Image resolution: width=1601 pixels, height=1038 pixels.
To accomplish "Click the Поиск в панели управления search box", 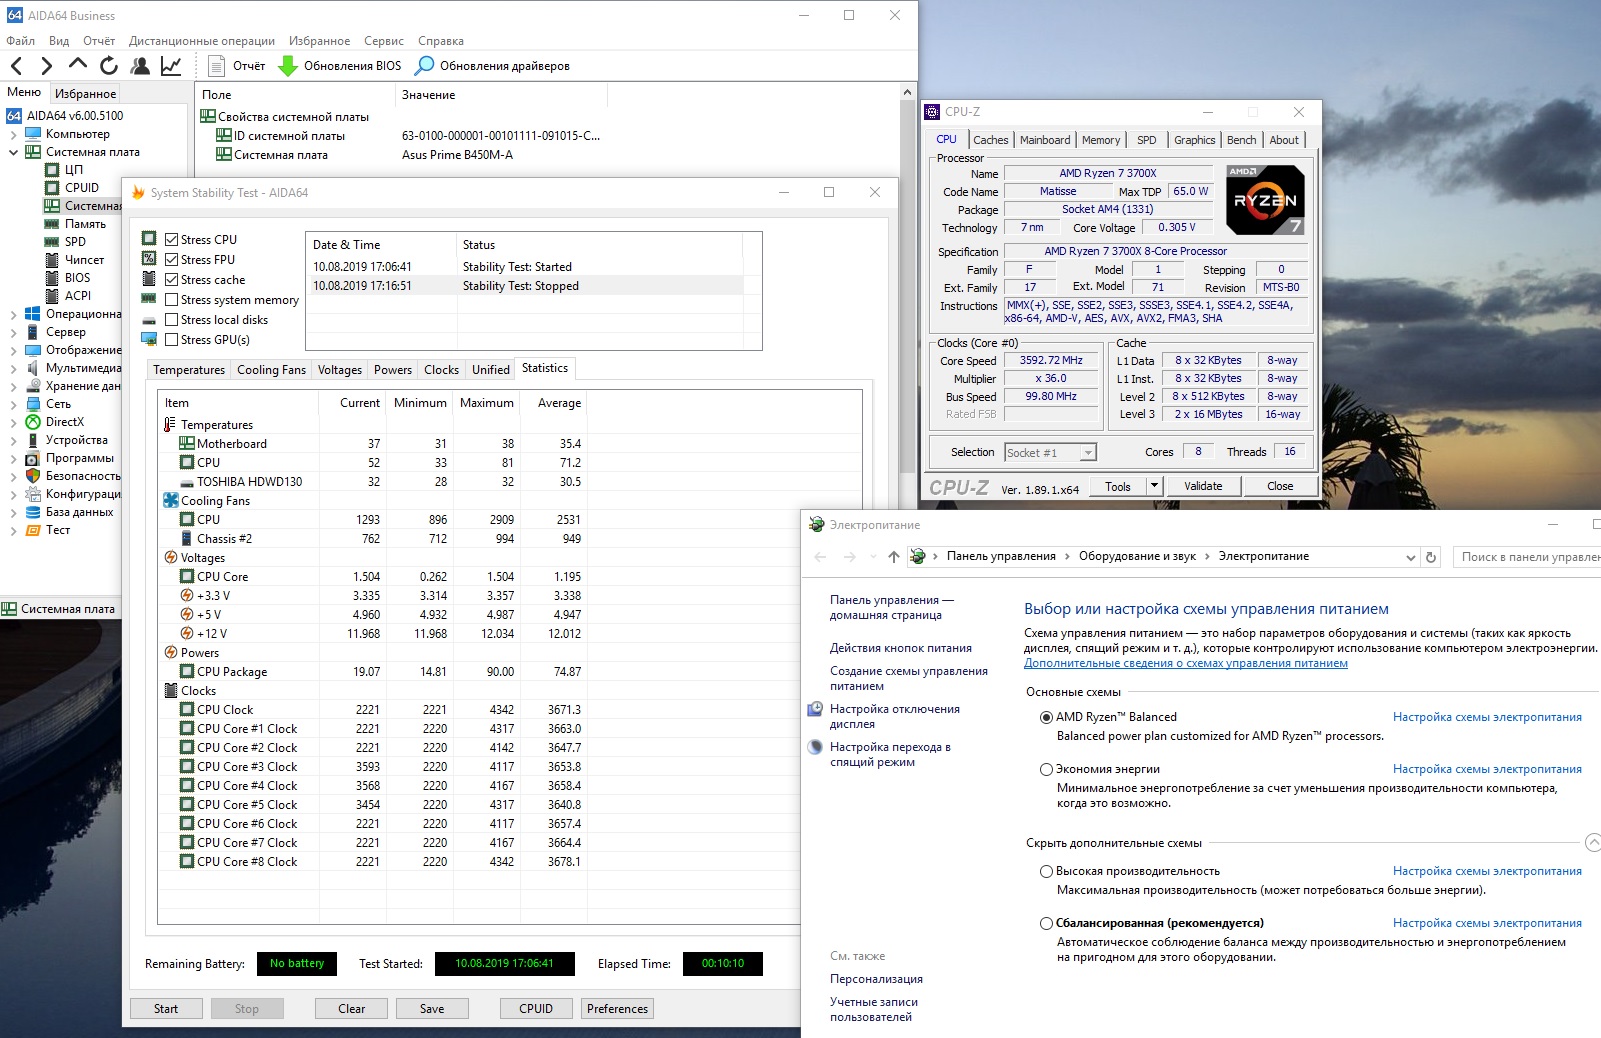I will coord(1526,557).
